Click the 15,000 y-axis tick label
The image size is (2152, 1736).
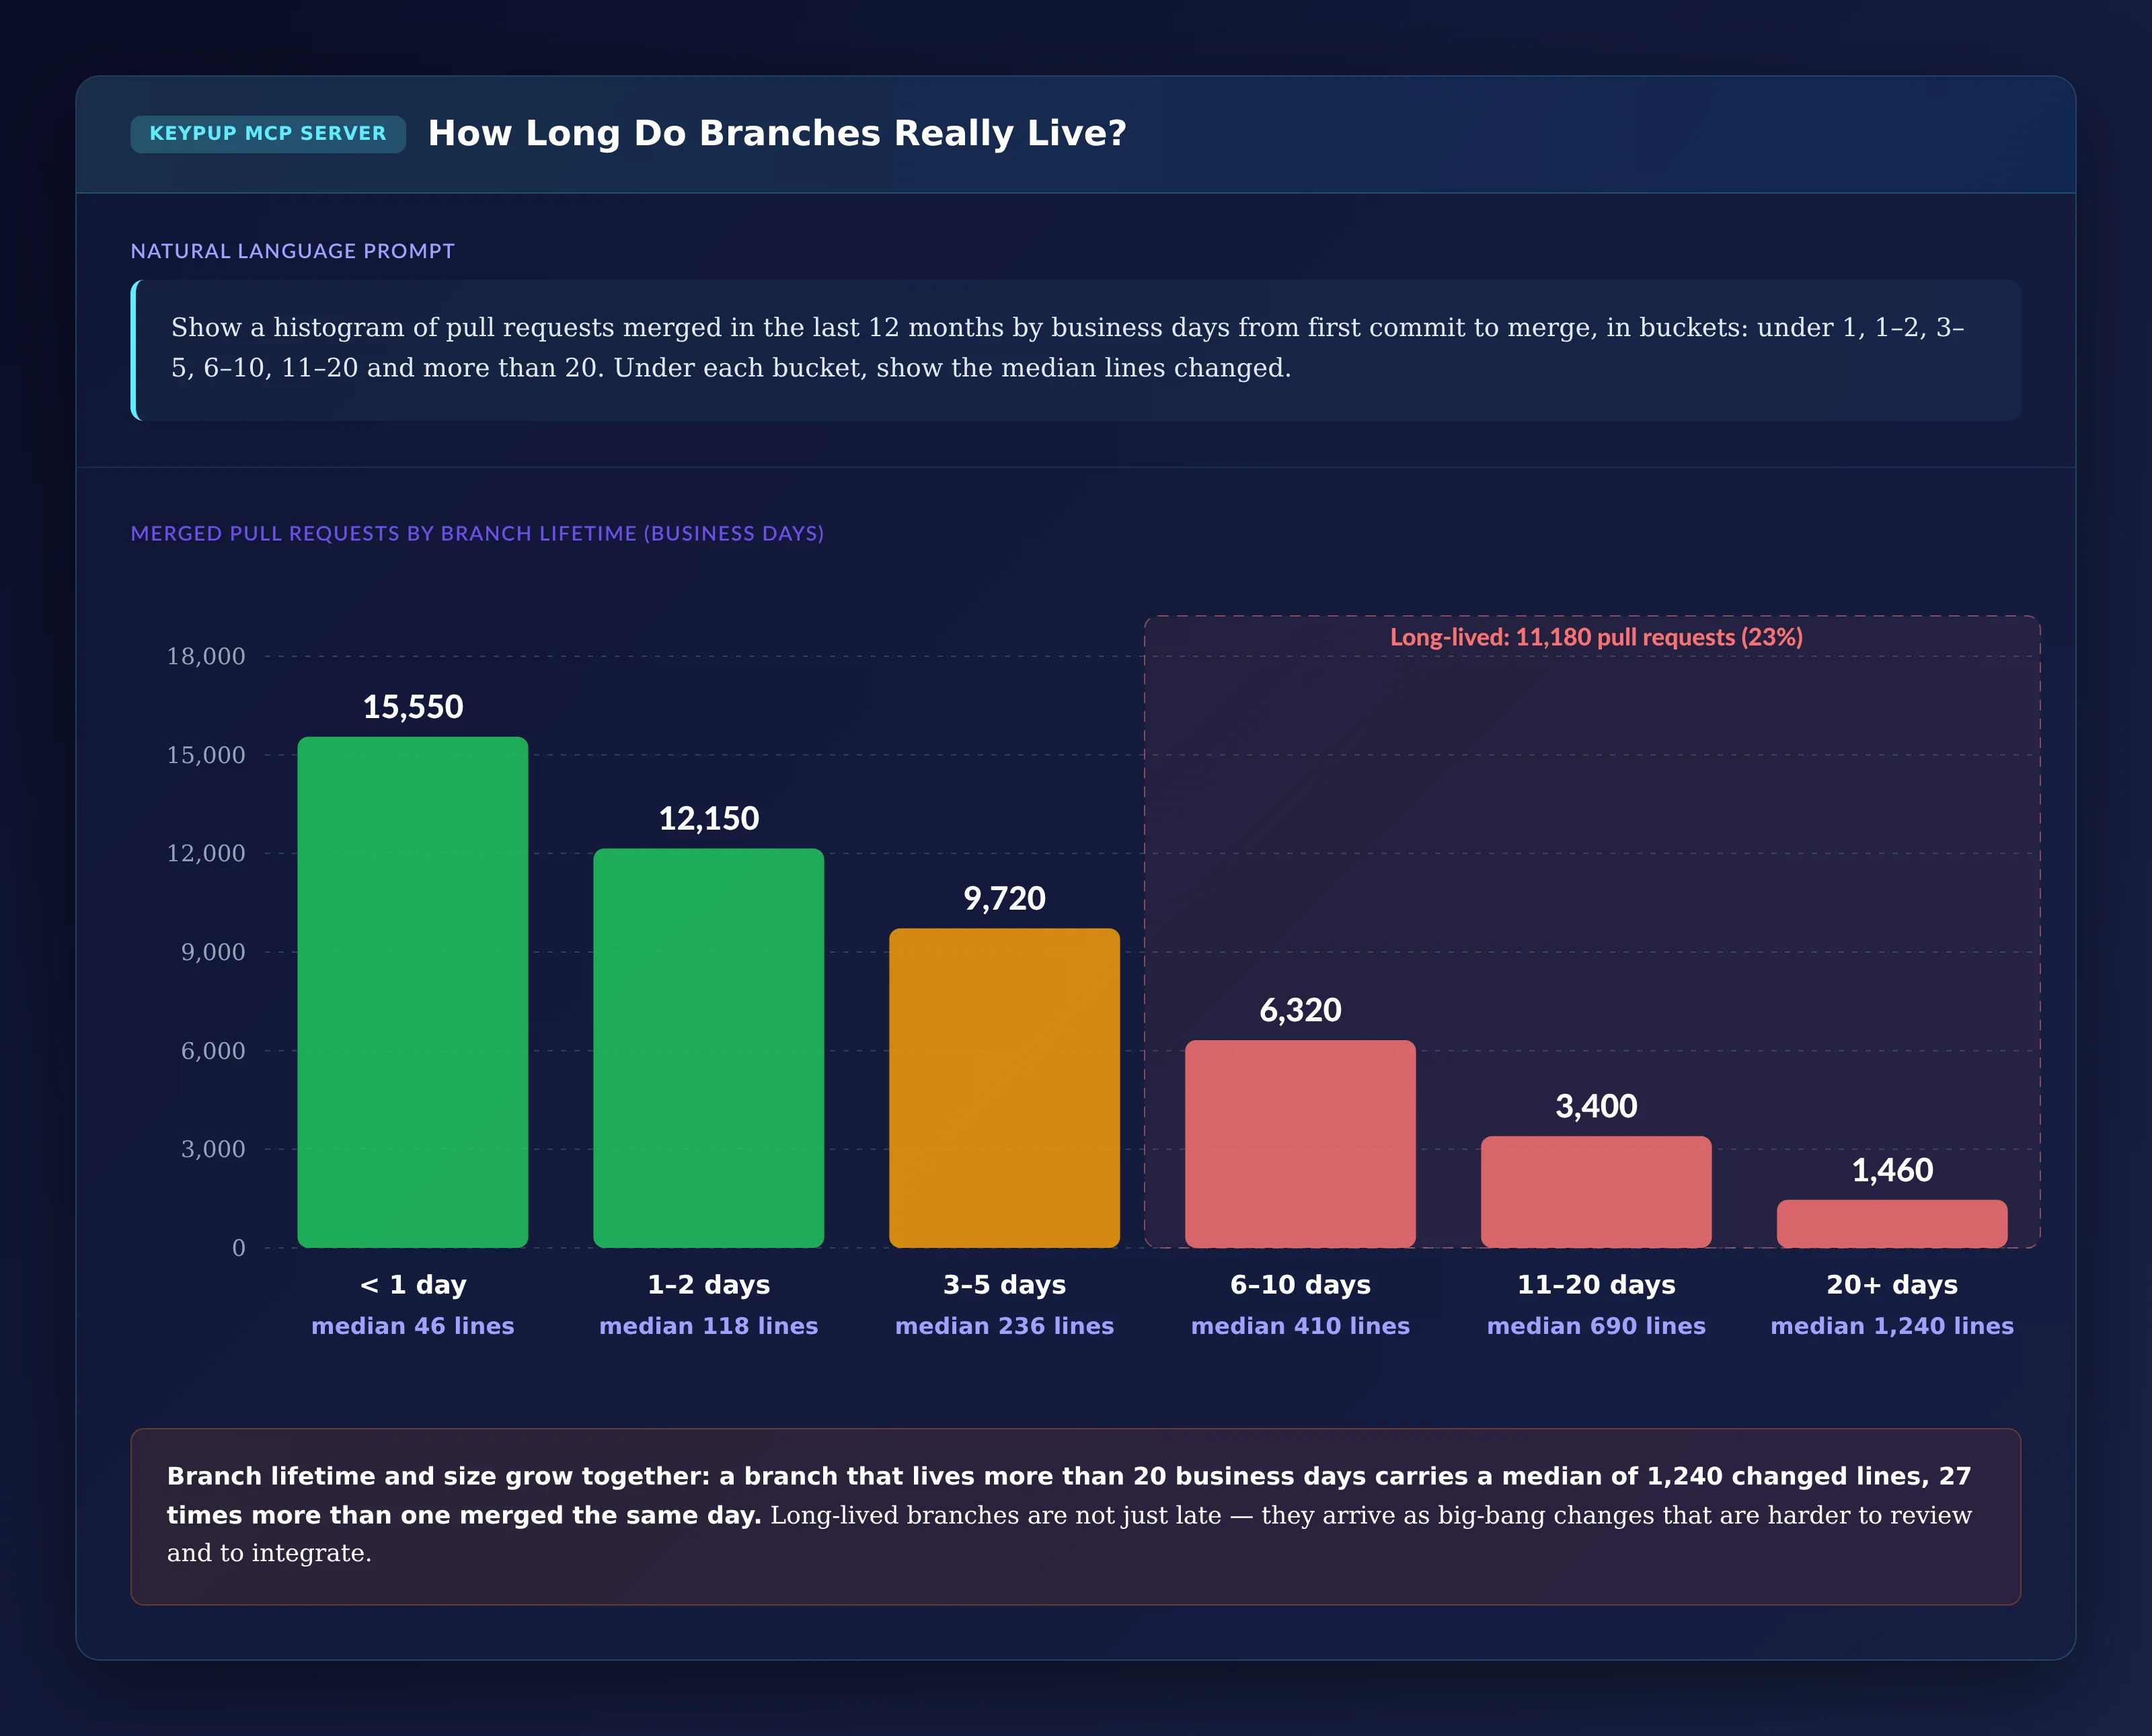206,755
